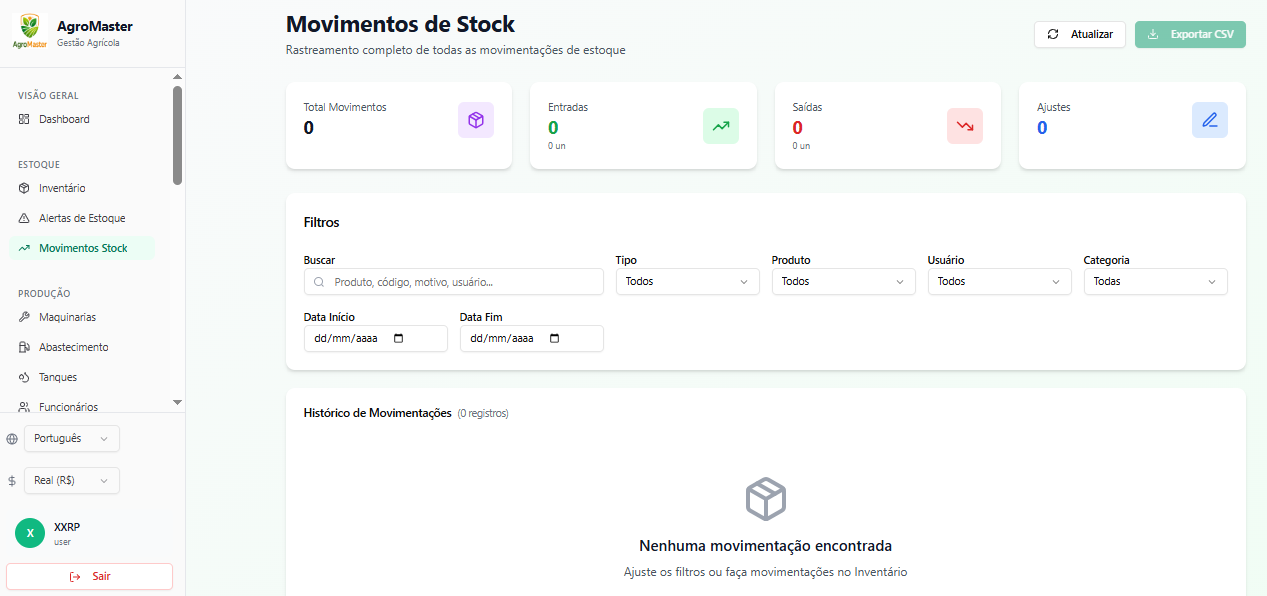Click the XXRP user avatar
Viewport: 1267px width, 596px height.
coord(30,533)
